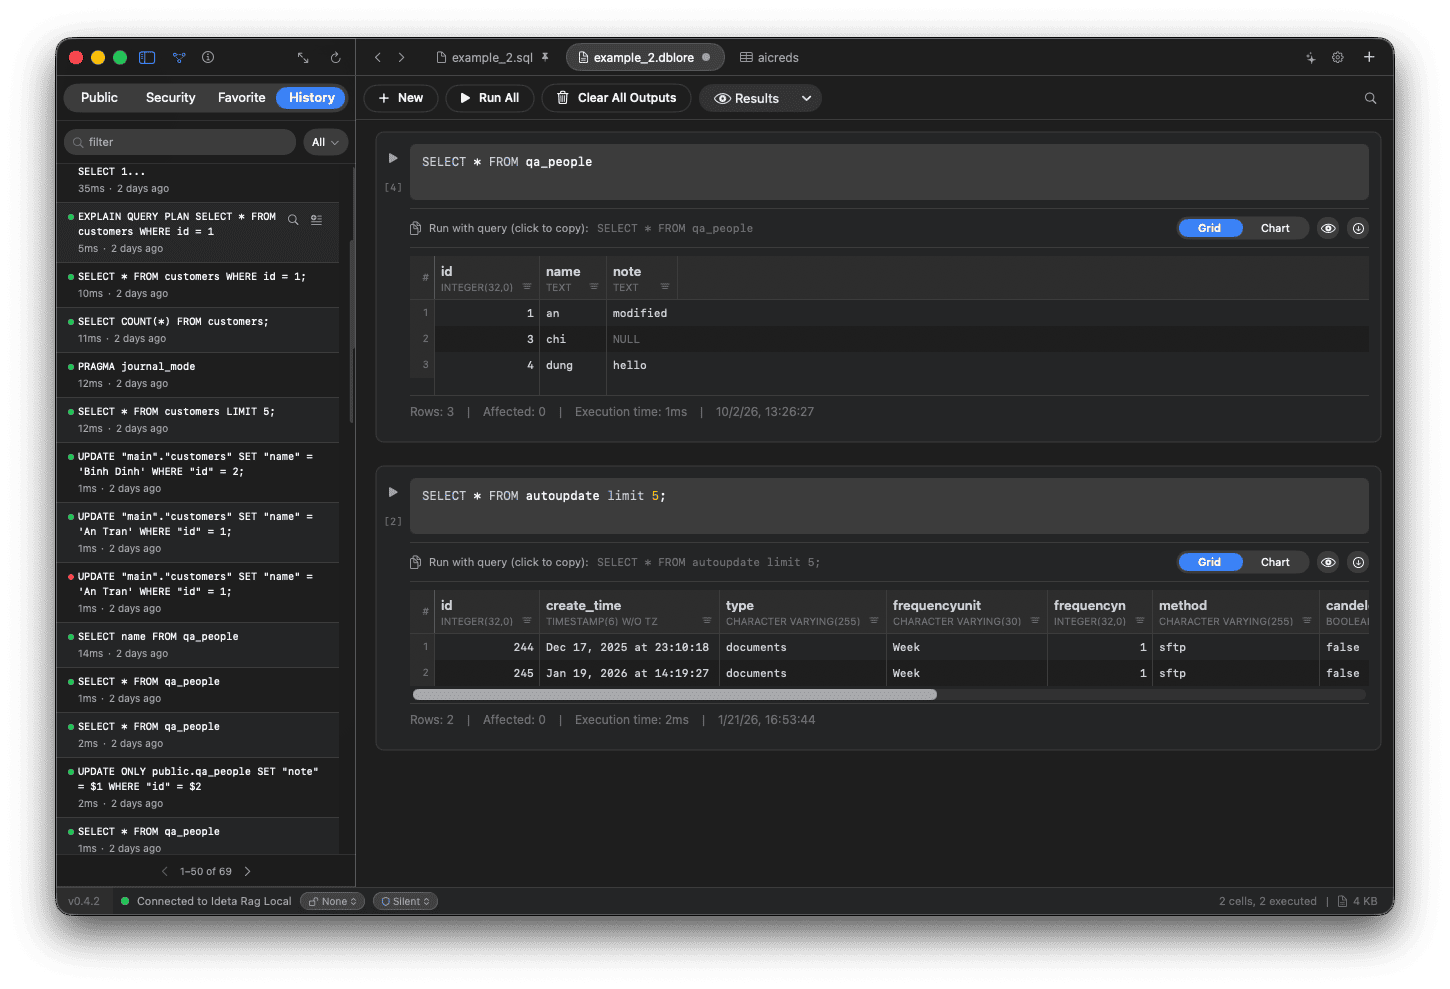
Task: Click list icon on EXPLAIN QUERY PLAN entry
Action: pyautogui.click(x=316, y=220)
